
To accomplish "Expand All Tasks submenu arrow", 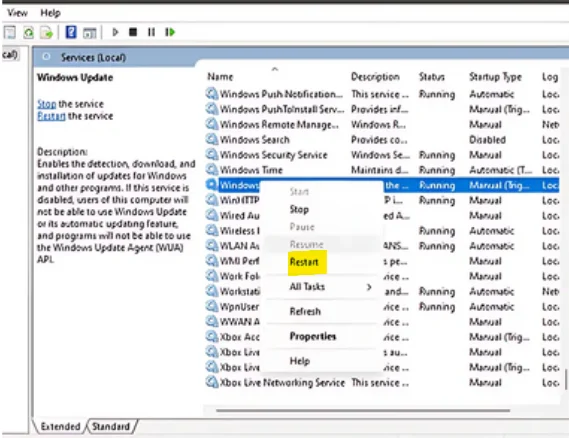I will click(x=369, y=287).
